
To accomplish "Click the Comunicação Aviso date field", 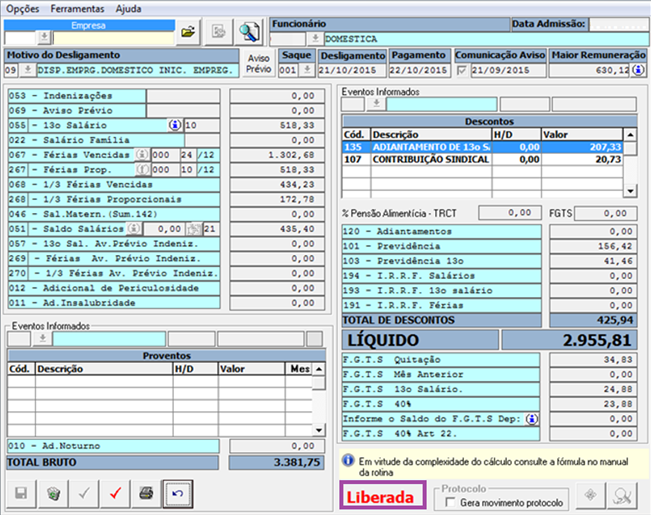I will click(x=508, y=70).
